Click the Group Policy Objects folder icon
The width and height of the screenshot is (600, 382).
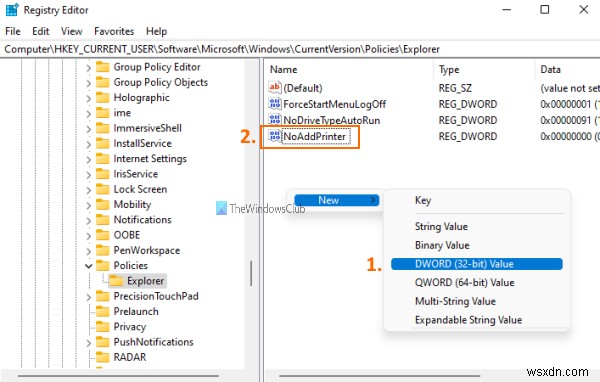[103, 82]
